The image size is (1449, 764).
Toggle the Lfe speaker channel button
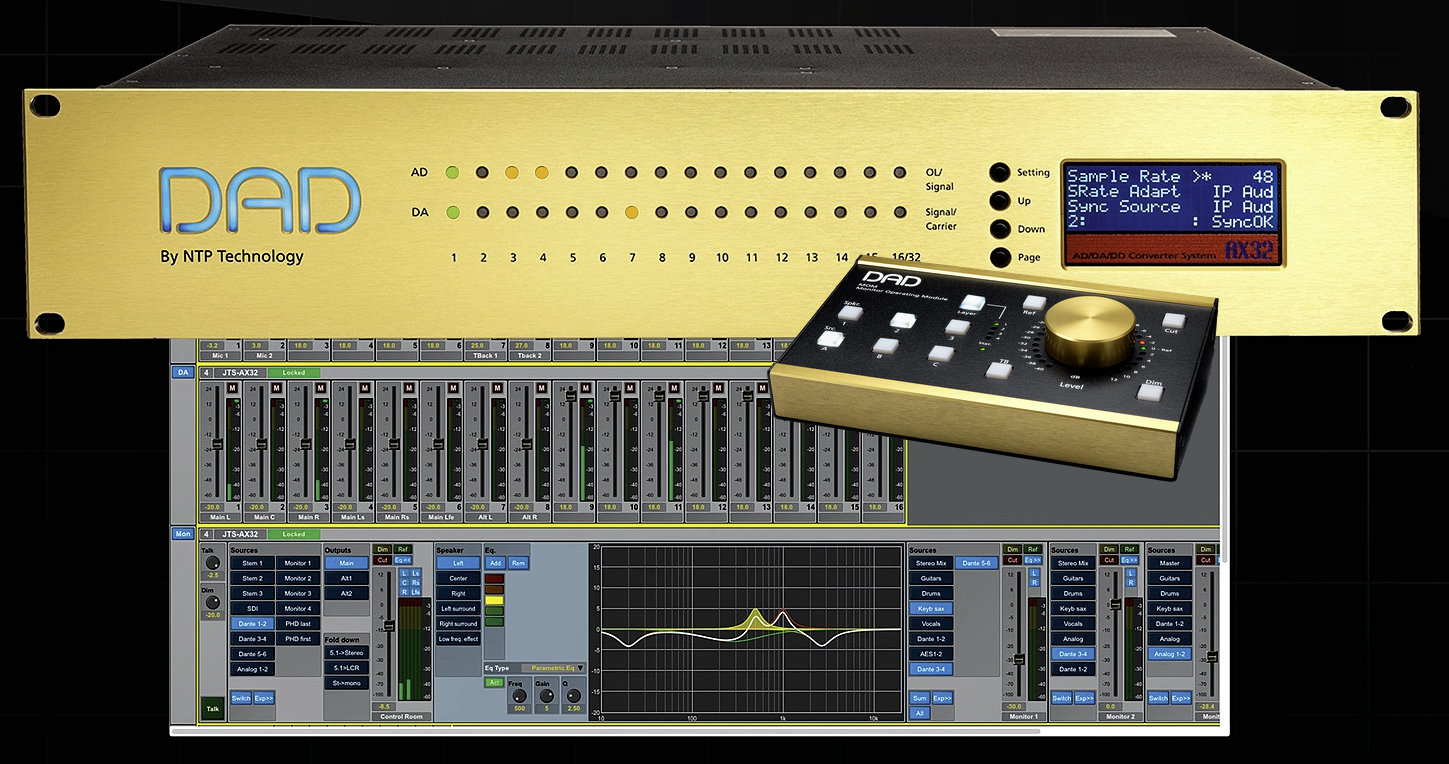[x=415, y=592]
